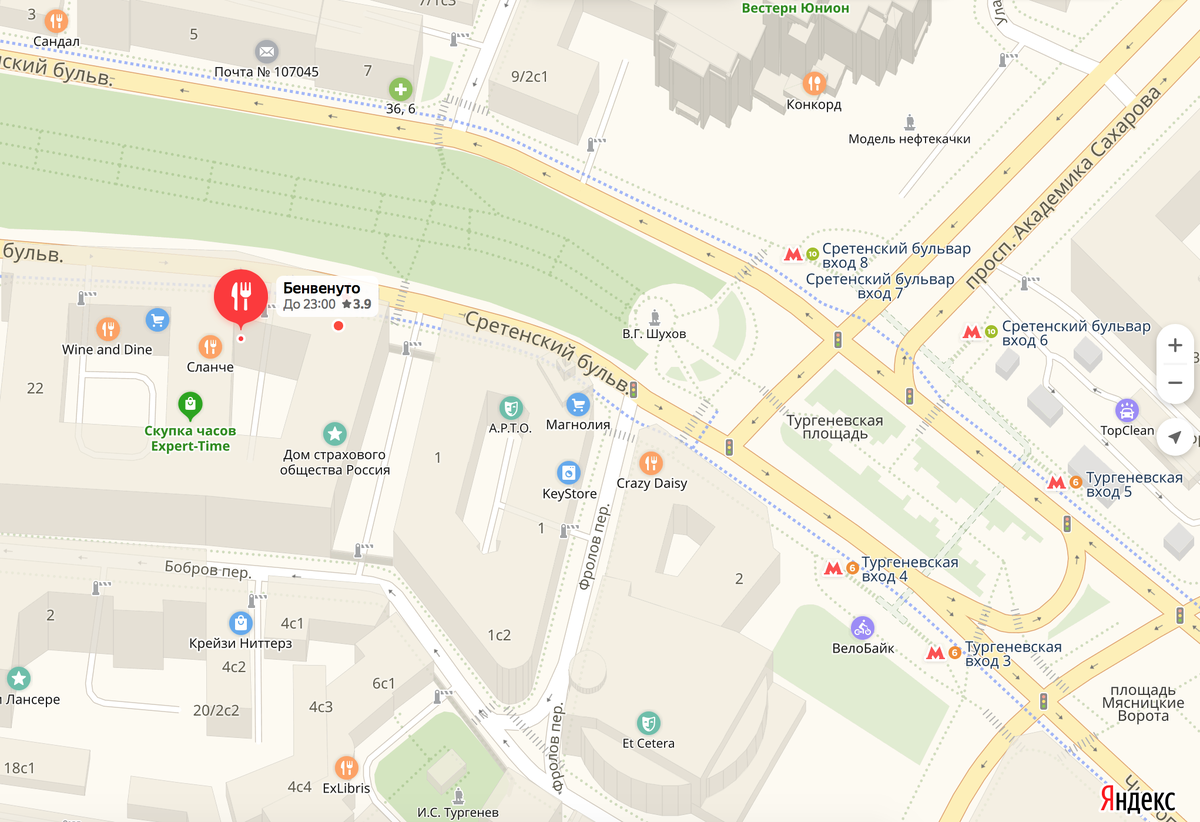
Task: Select the Crazy Daisy restaurant icon
Action: (651, 462)
